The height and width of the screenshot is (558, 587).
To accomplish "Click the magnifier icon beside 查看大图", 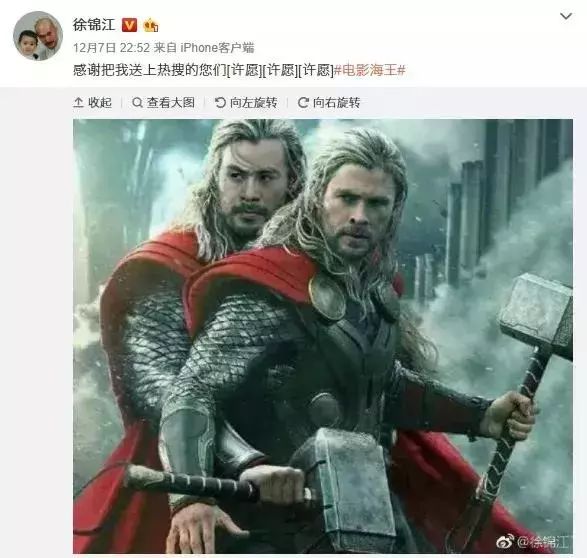I will point(137,103).
